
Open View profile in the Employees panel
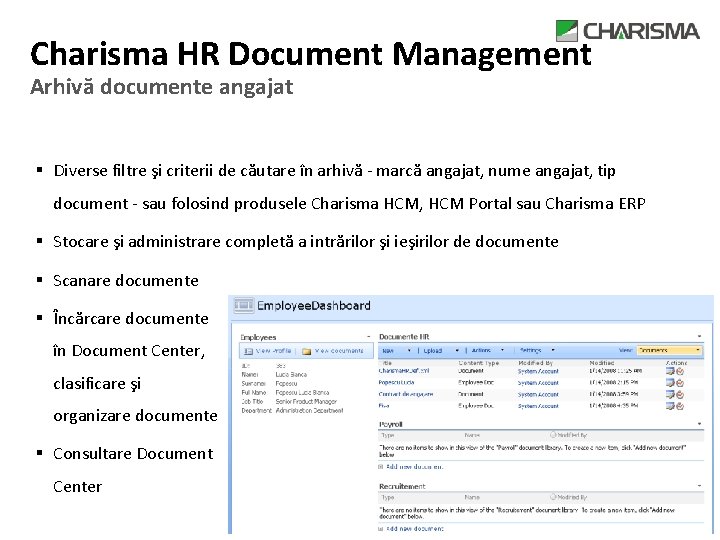[269, 351]
